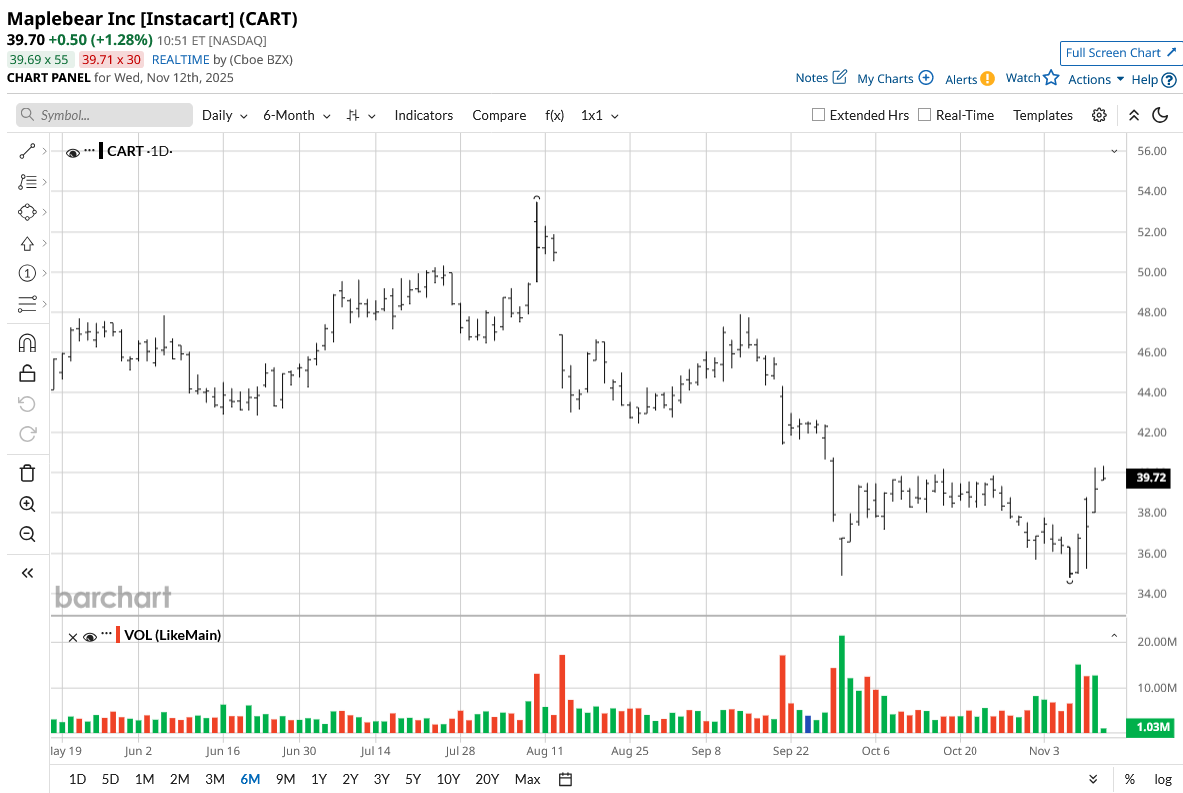Select the trend line drawing tool
The height and width of the screenshot is (793, 1183).
click(27, 152)
